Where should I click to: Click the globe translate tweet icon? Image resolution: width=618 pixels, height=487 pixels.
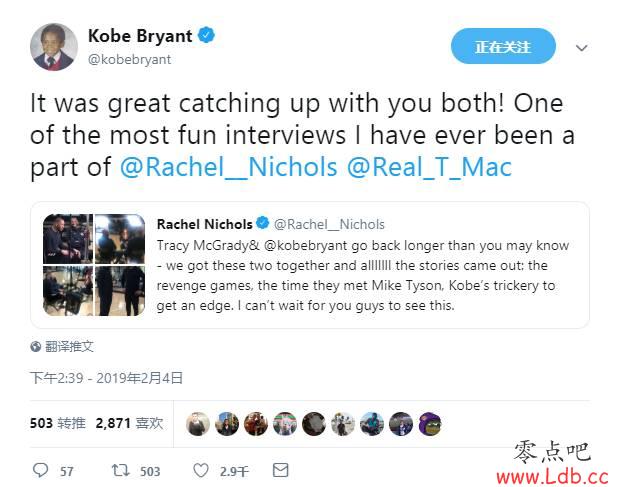coord(35,346)
